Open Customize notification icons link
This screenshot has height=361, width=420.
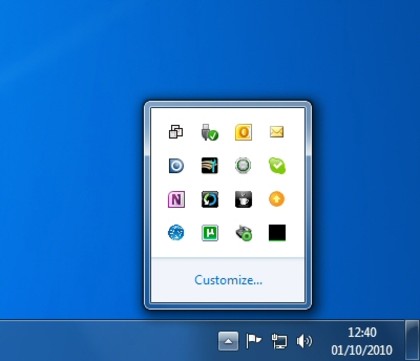click(228, 280)
